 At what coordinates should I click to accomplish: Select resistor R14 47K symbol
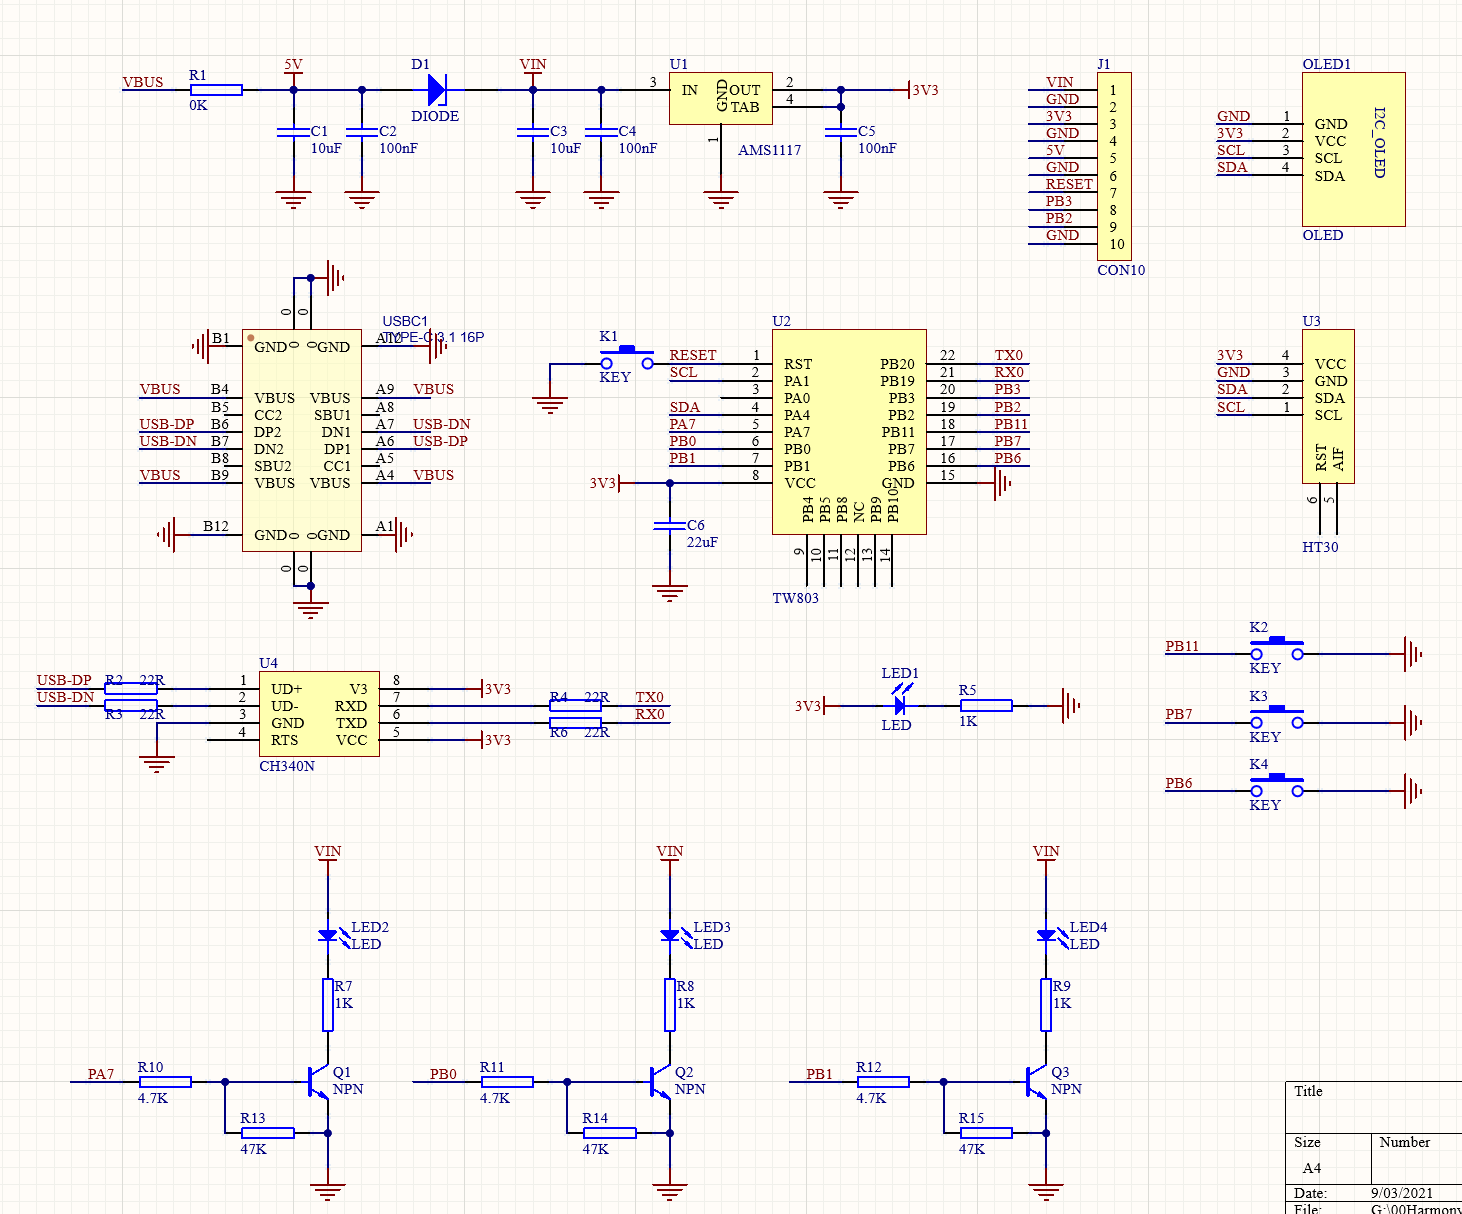tap(610, 1133)
